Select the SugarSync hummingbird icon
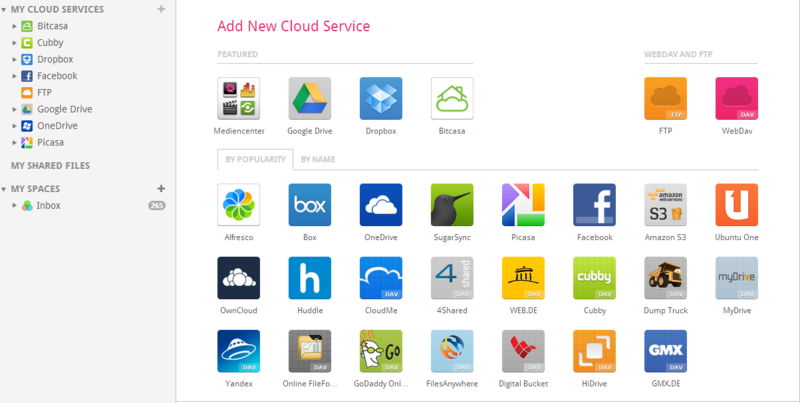Viewport: 800px width, 403px height. (452, 205)
